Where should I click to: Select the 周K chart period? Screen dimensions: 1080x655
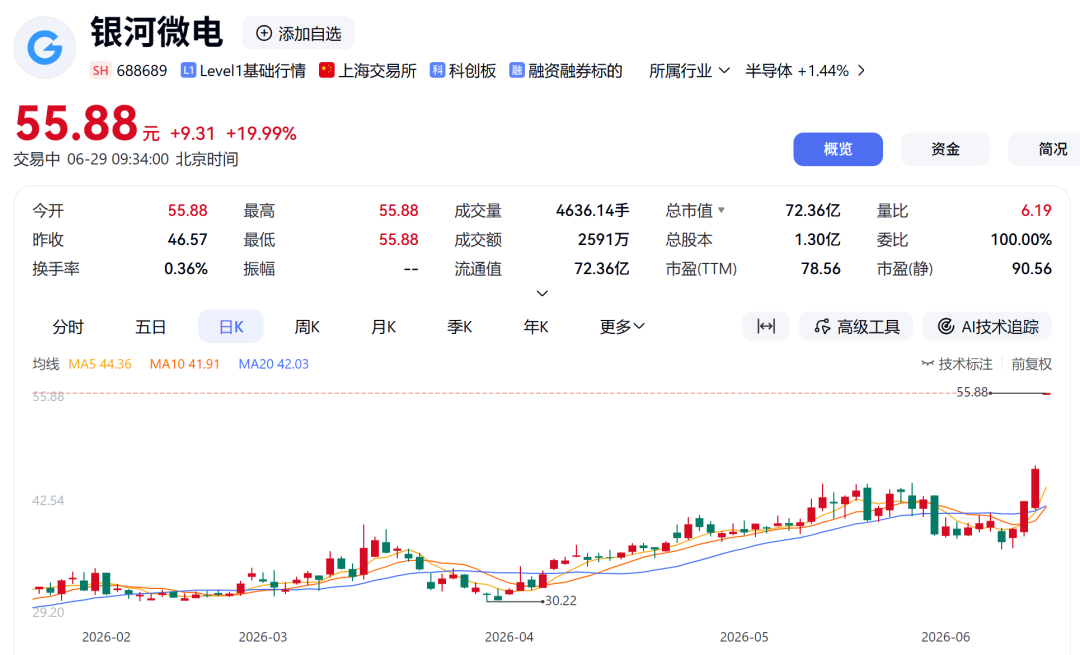[x=307, y=326]
